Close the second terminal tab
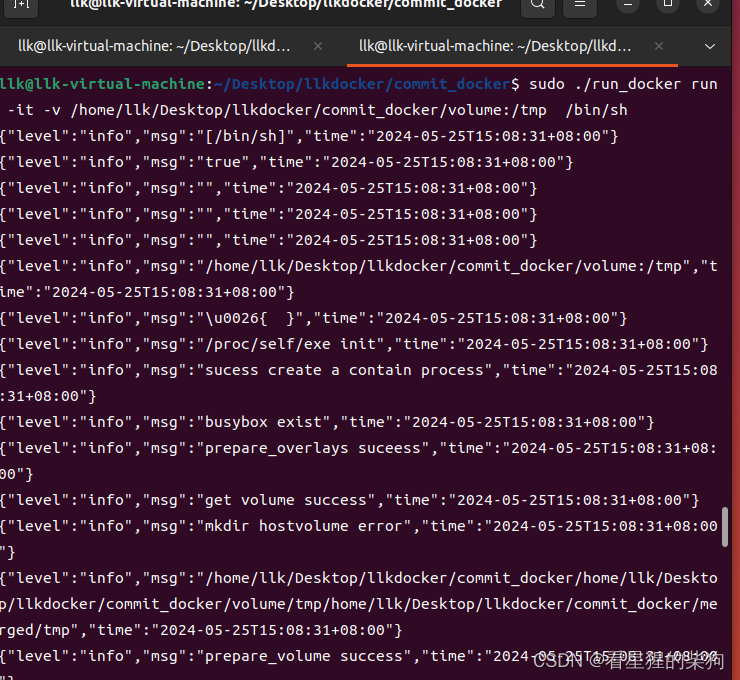 click(x=659, y=46)
